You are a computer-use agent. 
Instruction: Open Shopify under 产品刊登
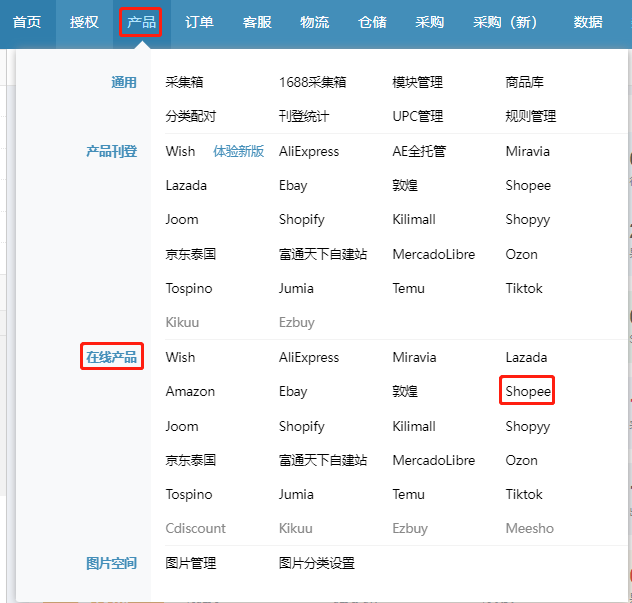pyautogui.click(x=301, y=220)
